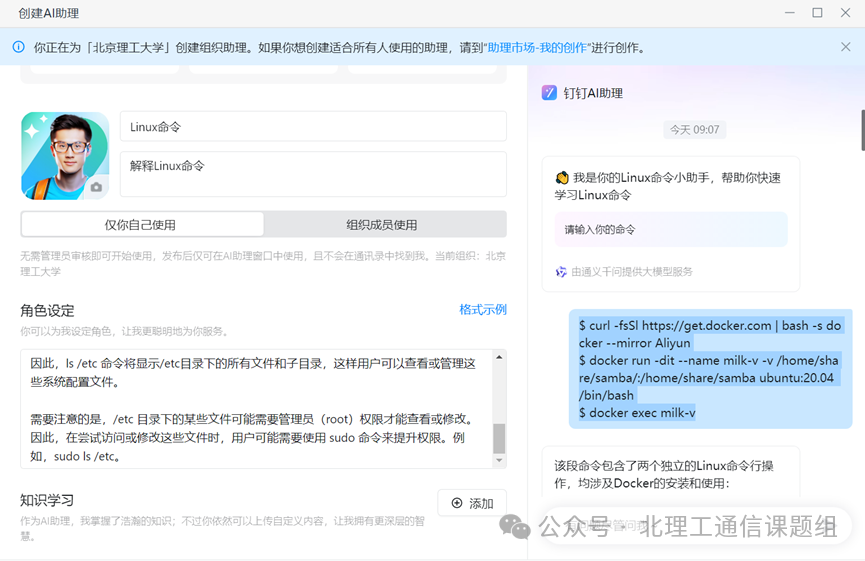Click the assistant avatar image
The image size is (865, 561).
pyautogui.click(x=65, y=156)
